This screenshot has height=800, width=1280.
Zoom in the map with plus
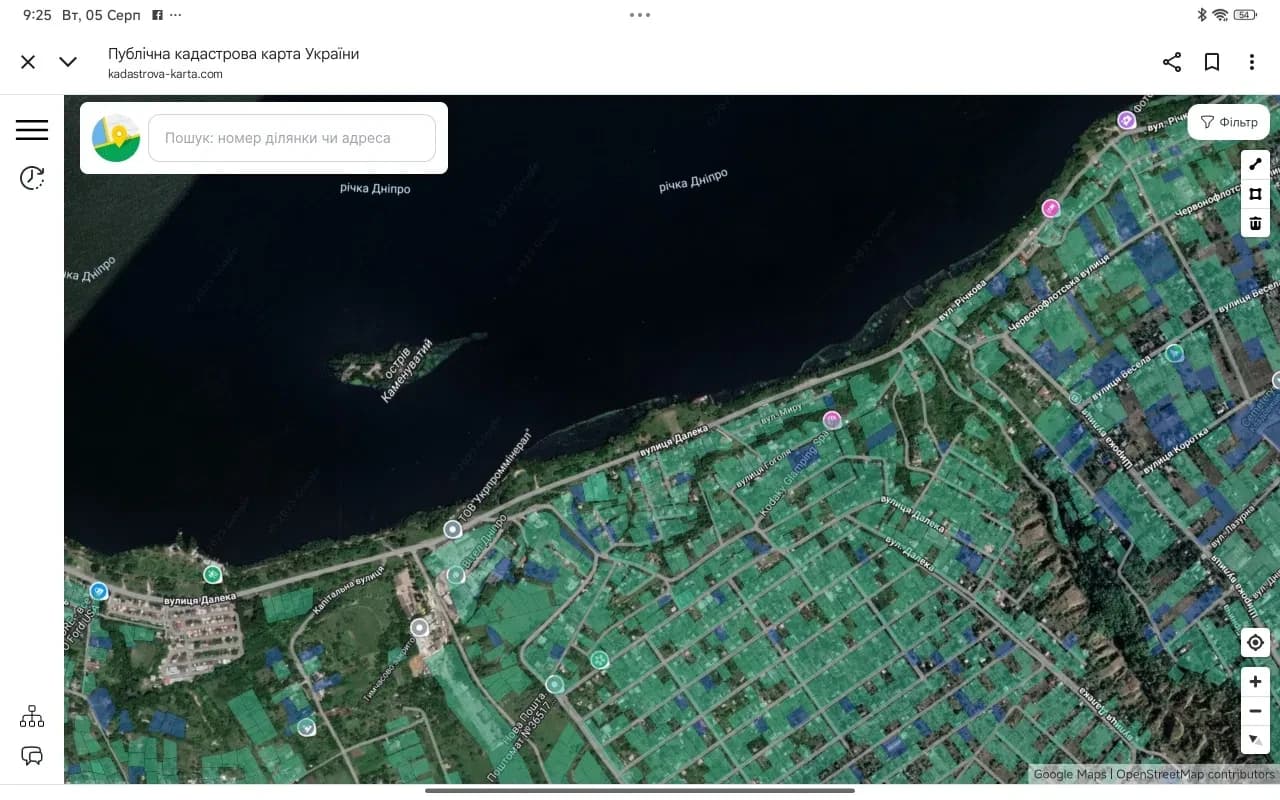click(1255, 682)
